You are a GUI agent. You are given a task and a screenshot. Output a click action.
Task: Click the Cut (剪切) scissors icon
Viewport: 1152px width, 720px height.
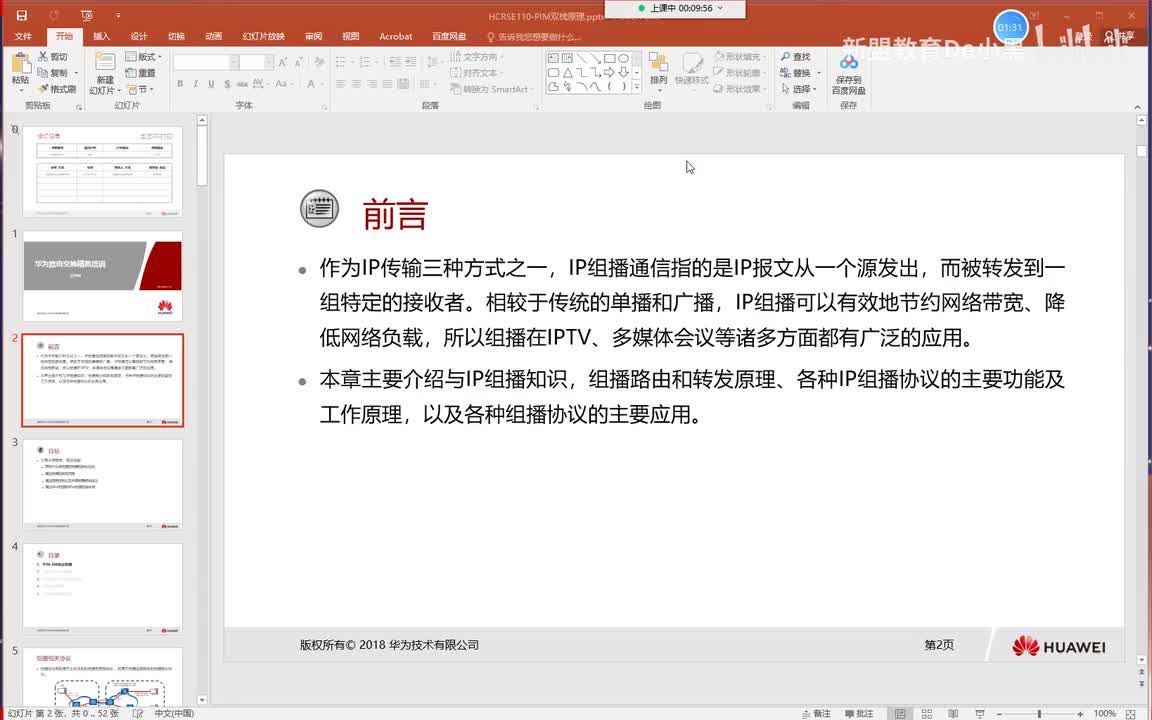click(43, 57)
